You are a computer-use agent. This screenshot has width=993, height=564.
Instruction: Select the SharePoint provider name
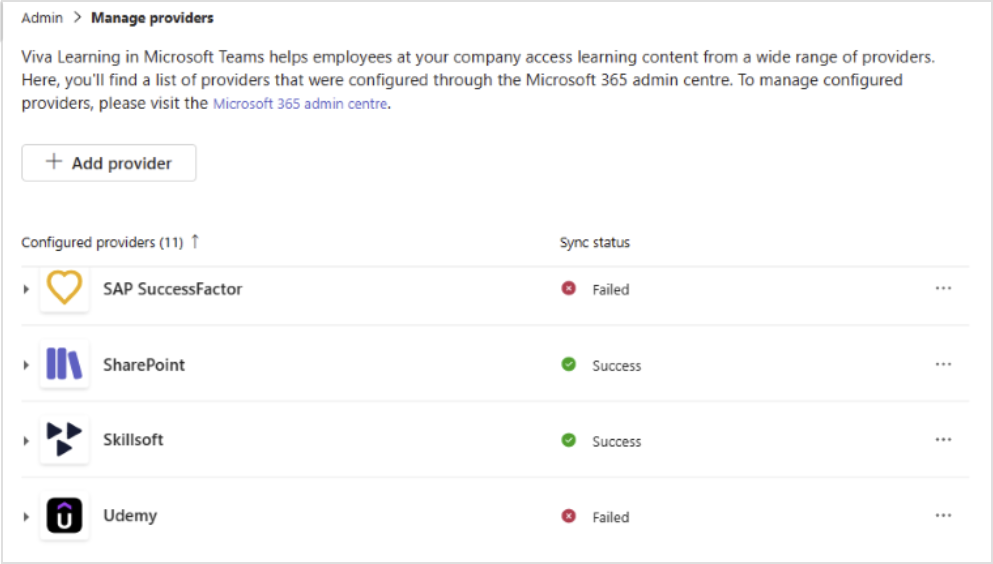coord(144,365)
